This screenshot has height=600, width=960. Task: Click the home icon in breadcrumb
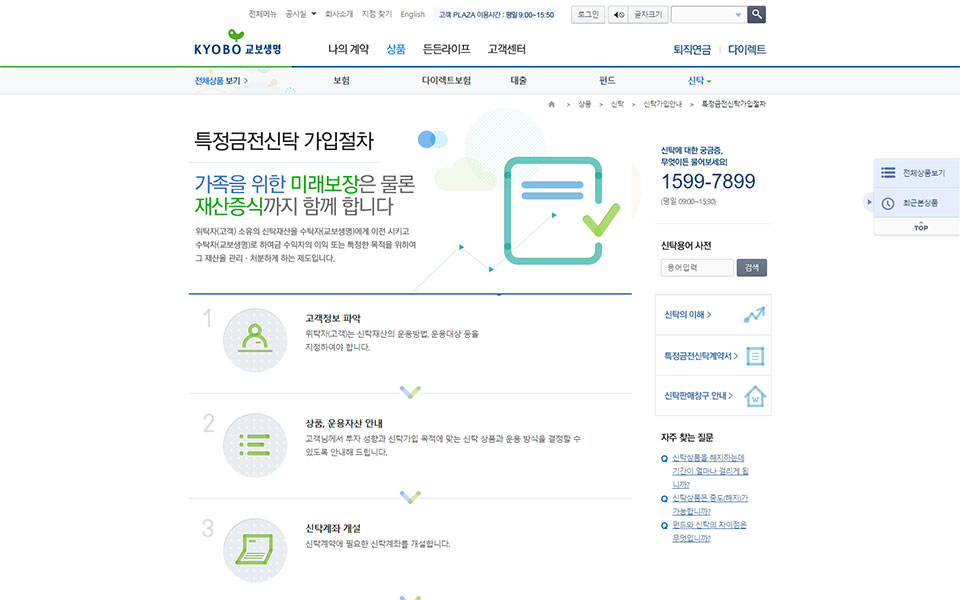click(x=551, y=104)
